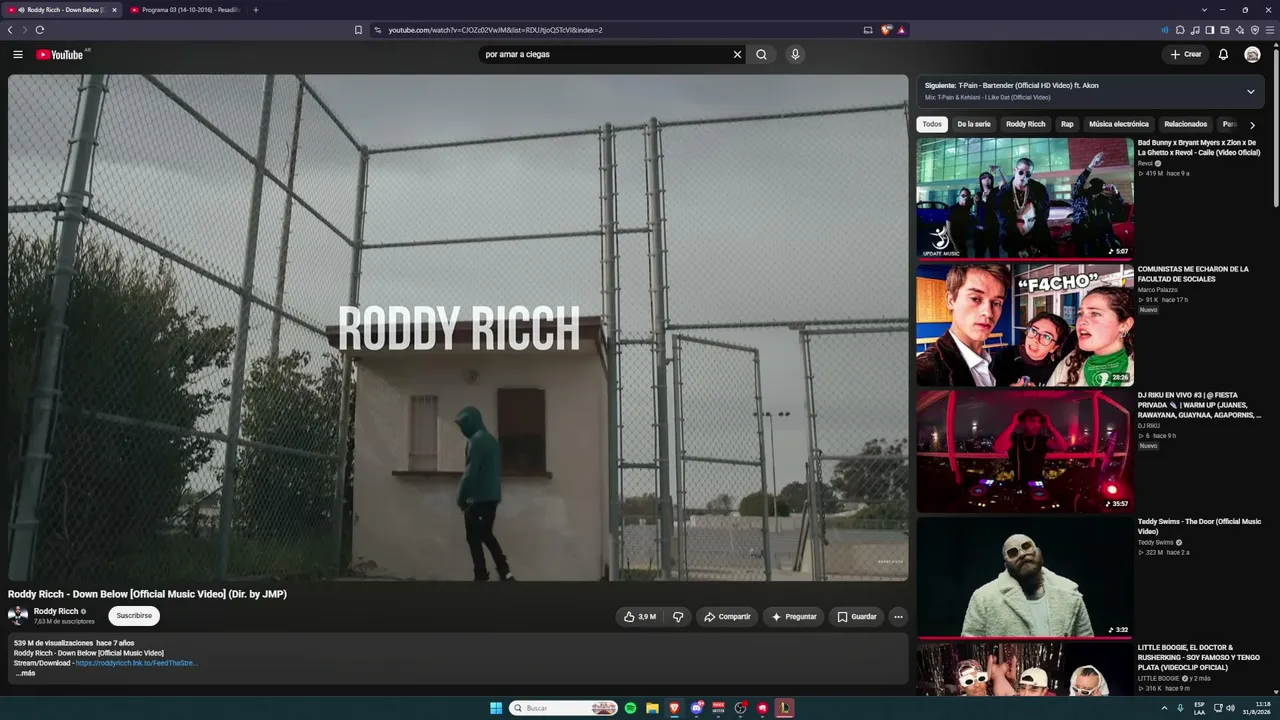The image size is (1280, 720).
Task: Dislike the Roddy Ricch video
Action: point(678,617)
